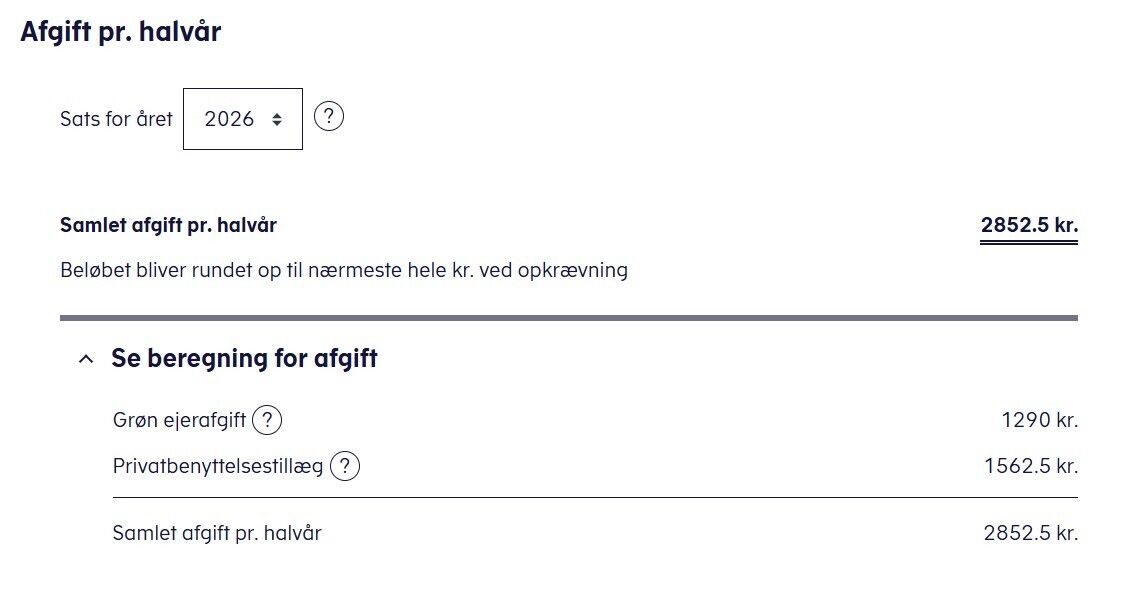Click the 1290 kr. amount
Screen dimensions: 1140x596
(1039, 421)
